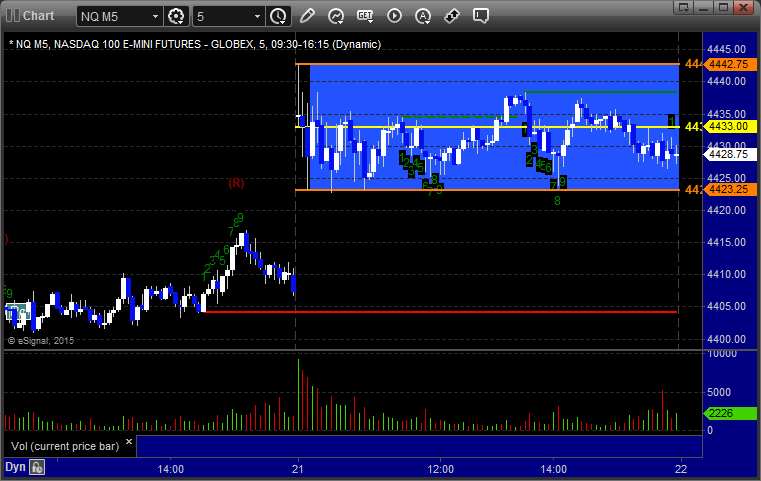Click the 22 date label on time axis

coord(681,469)
